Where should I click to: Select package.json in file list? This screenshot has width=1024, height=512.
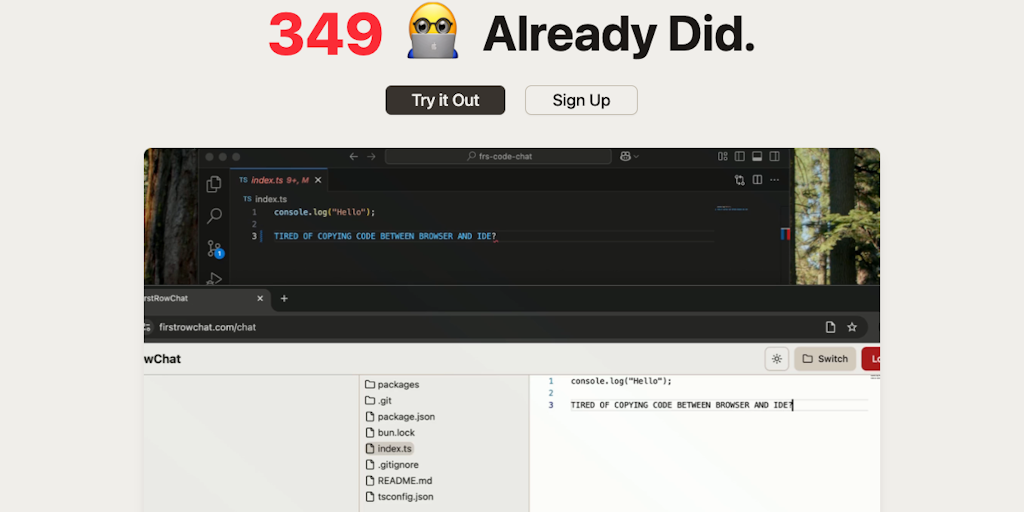400,417
